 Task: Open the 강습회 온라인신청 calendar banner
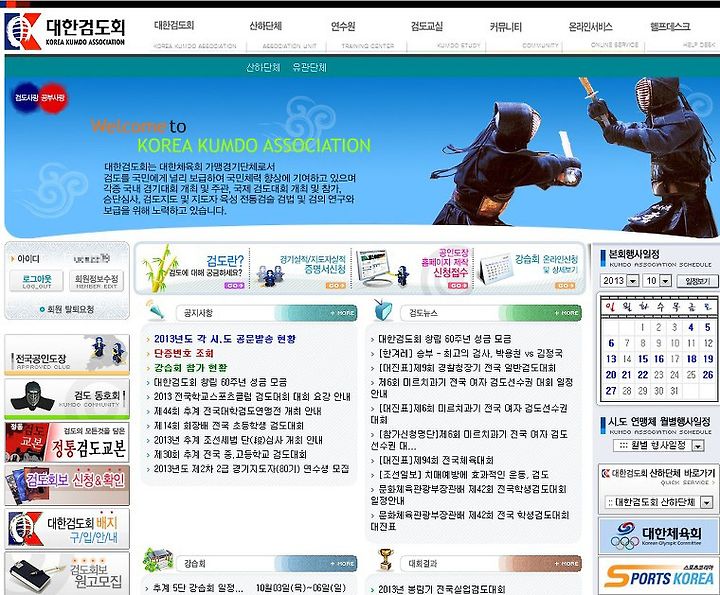pos(529,270)
